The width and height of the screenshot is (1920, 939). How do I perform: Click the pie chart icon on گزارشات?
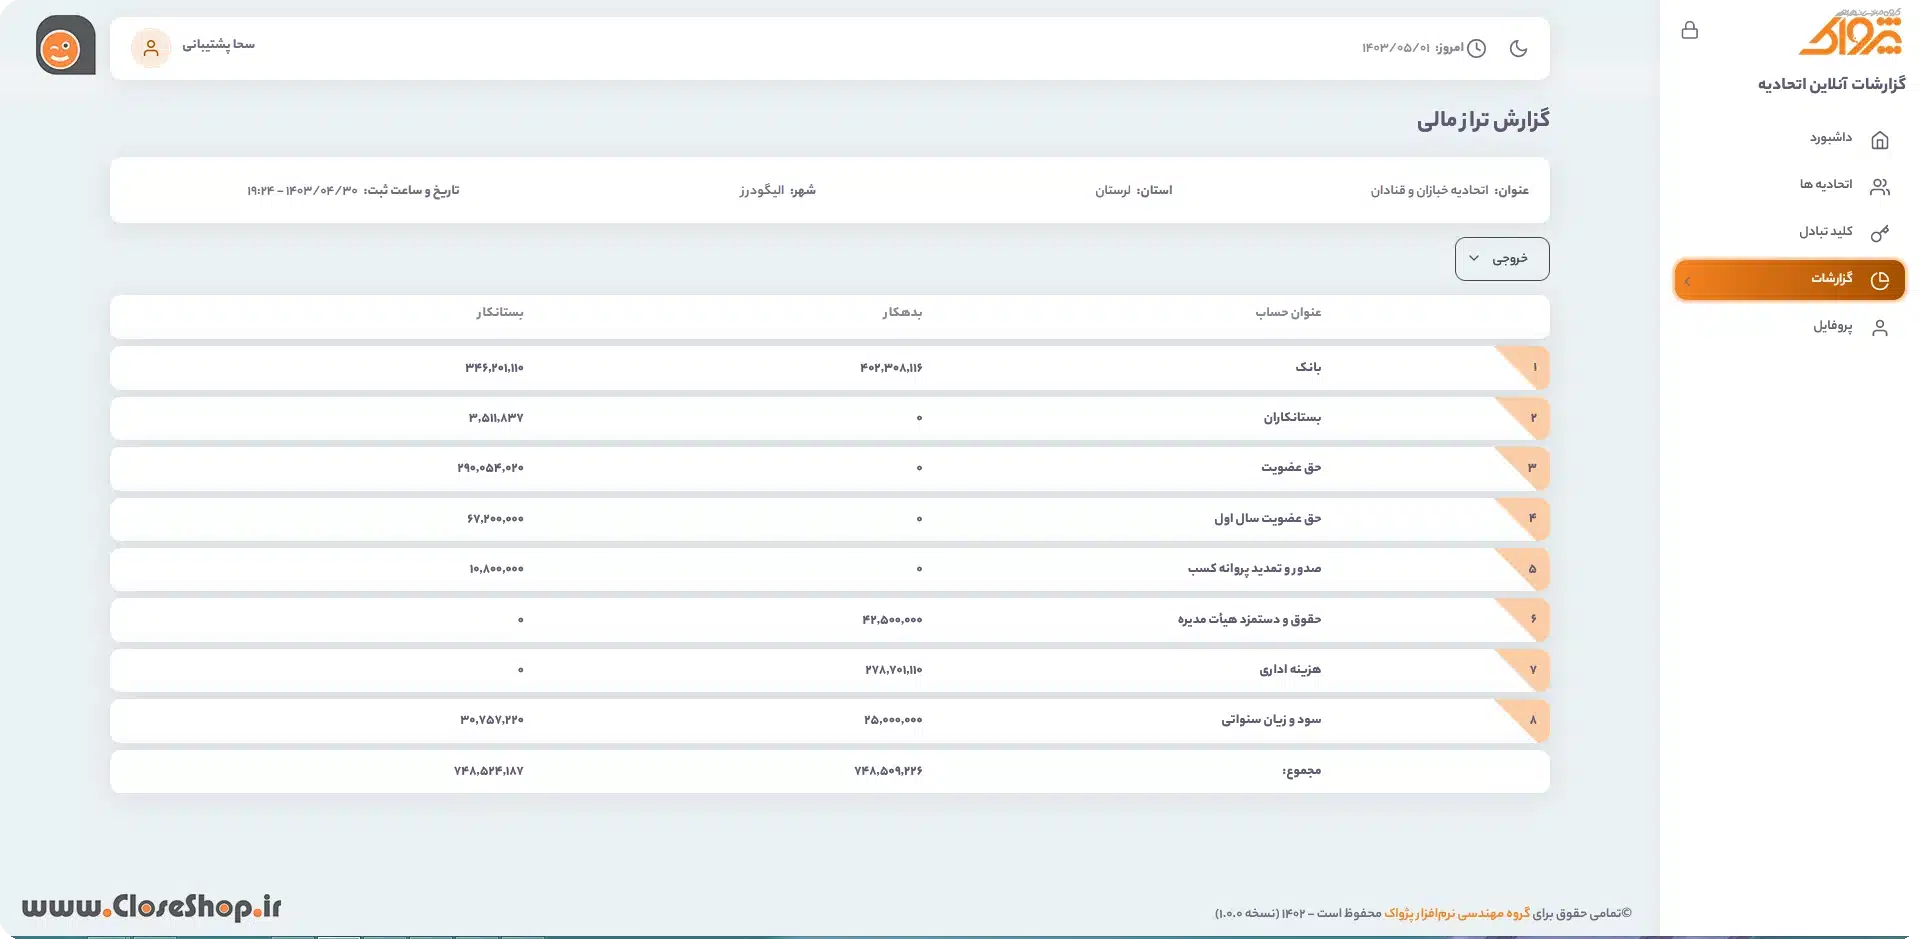tap(1880, 280)
